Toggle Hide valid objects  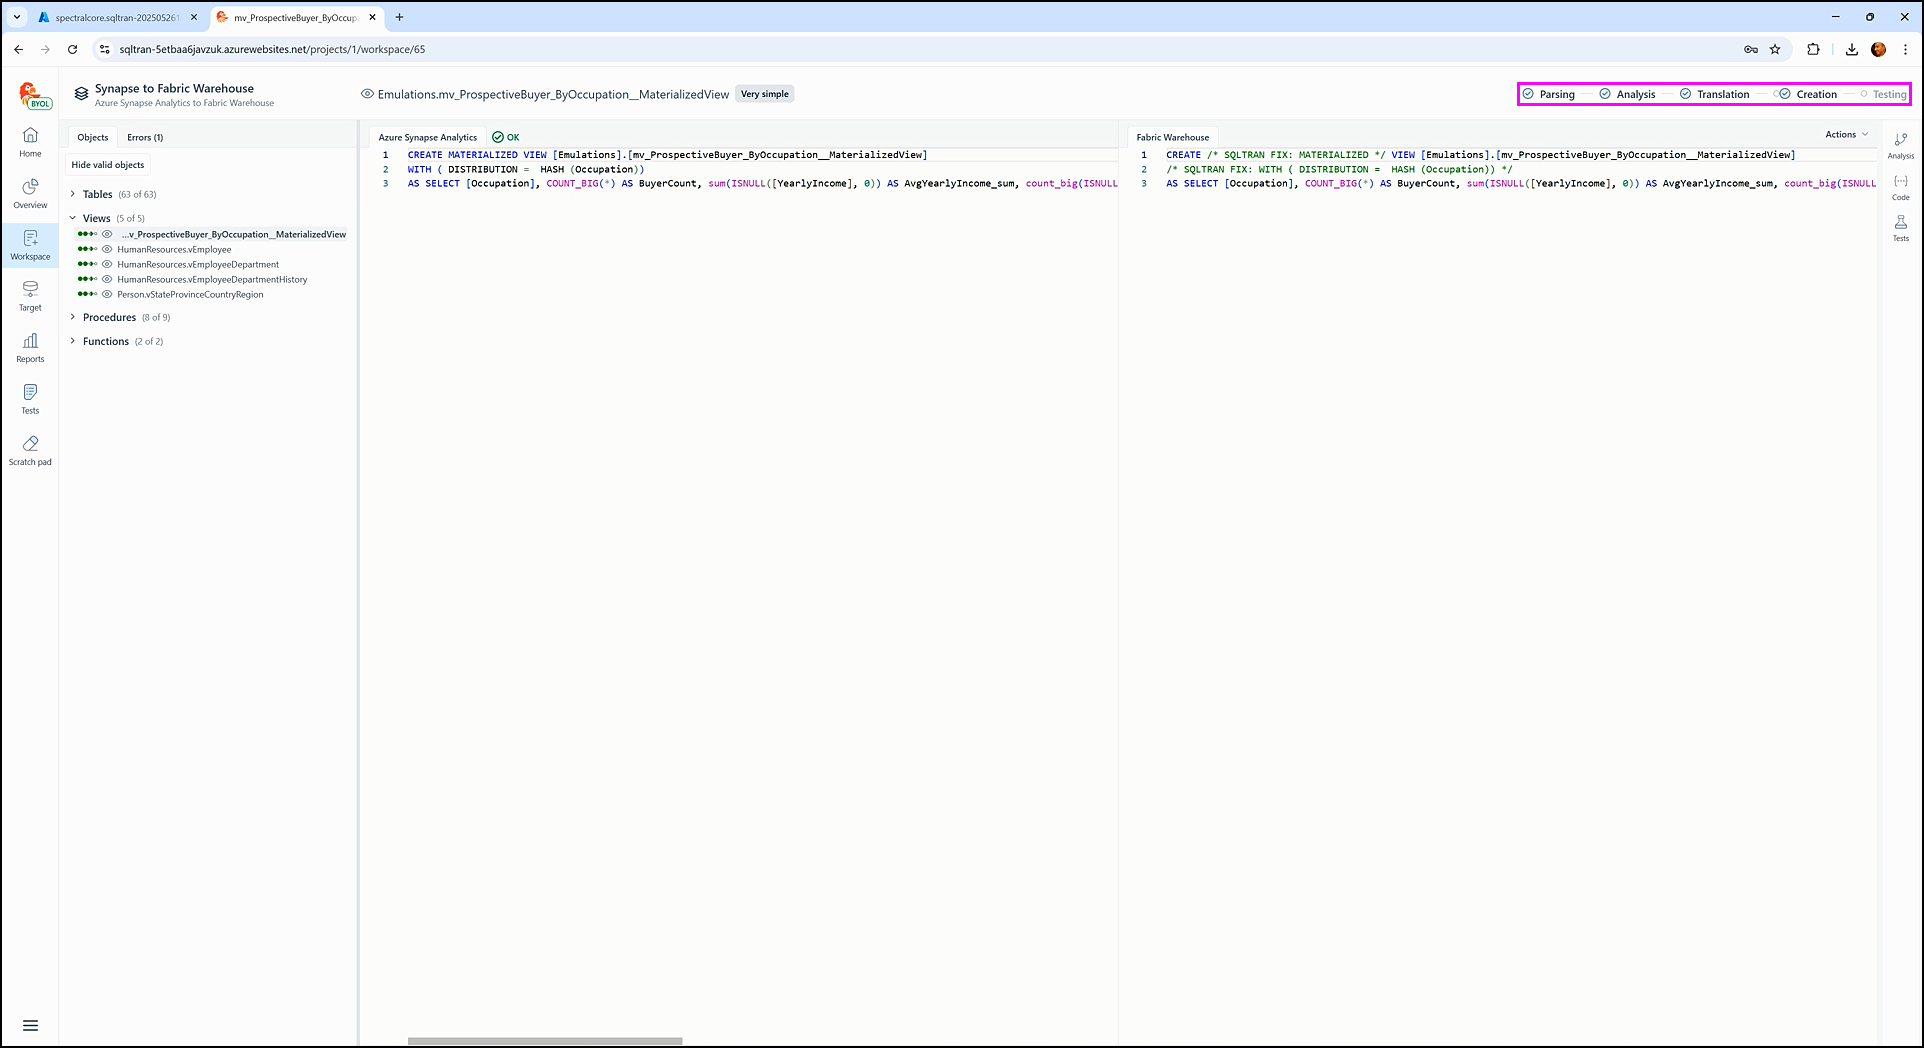pyautogui.click(x=108, y=165)
